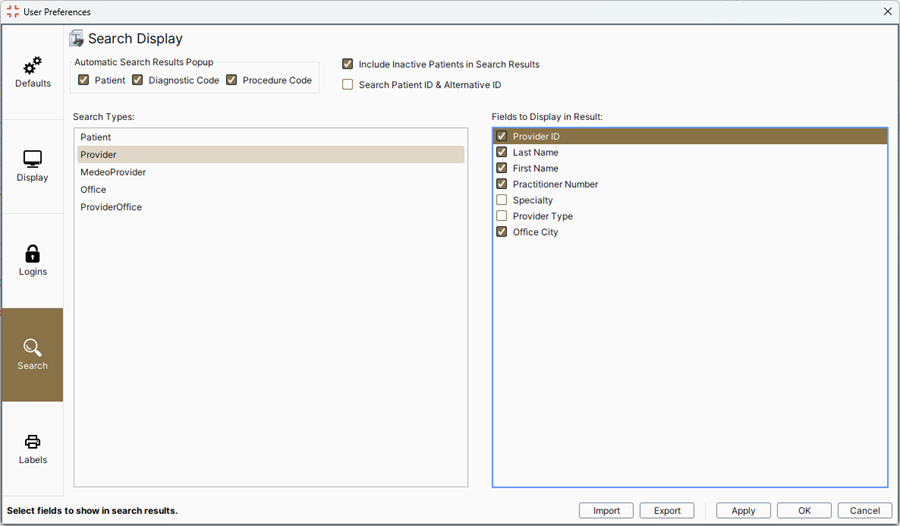Select ProviderOffice search type
900x526 pixels.
111,207
